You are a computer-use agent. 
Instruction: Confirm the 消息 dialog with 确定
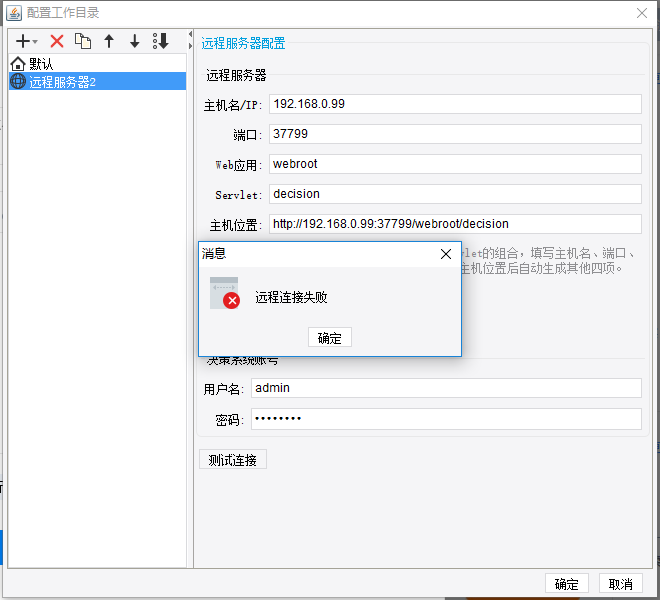tap(330, 337)
